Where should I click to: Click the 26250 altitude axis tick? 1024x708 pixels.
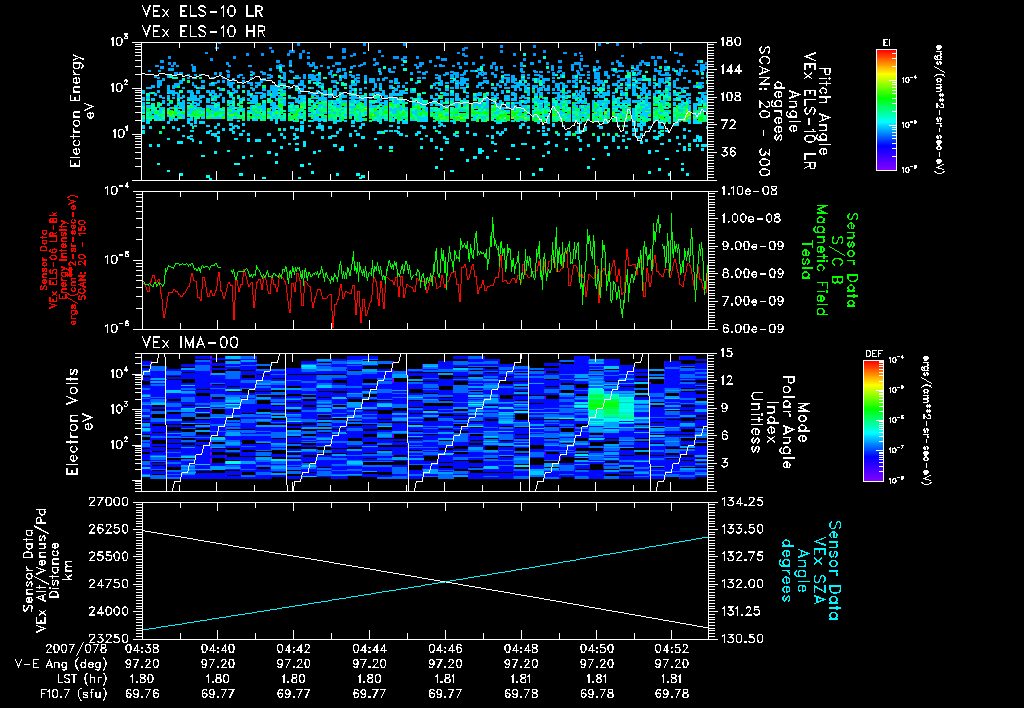coord(110,529)
